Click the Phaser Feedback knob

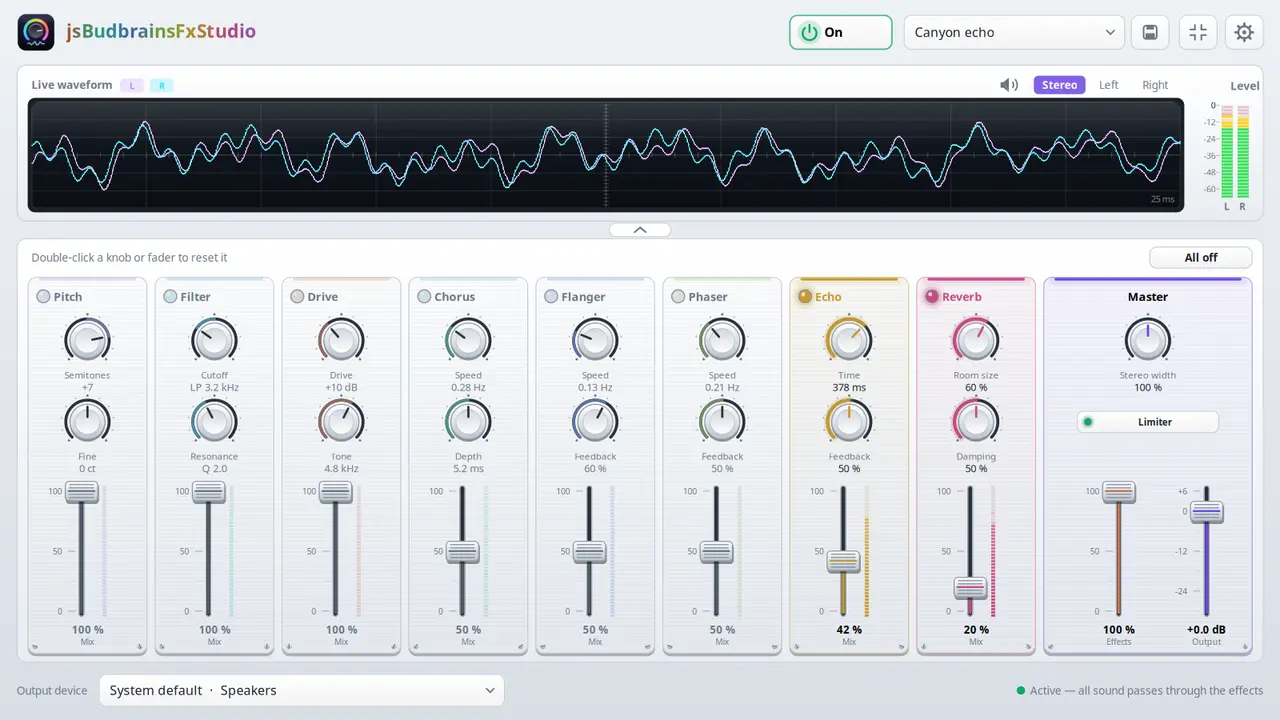[x=722, y=422]
